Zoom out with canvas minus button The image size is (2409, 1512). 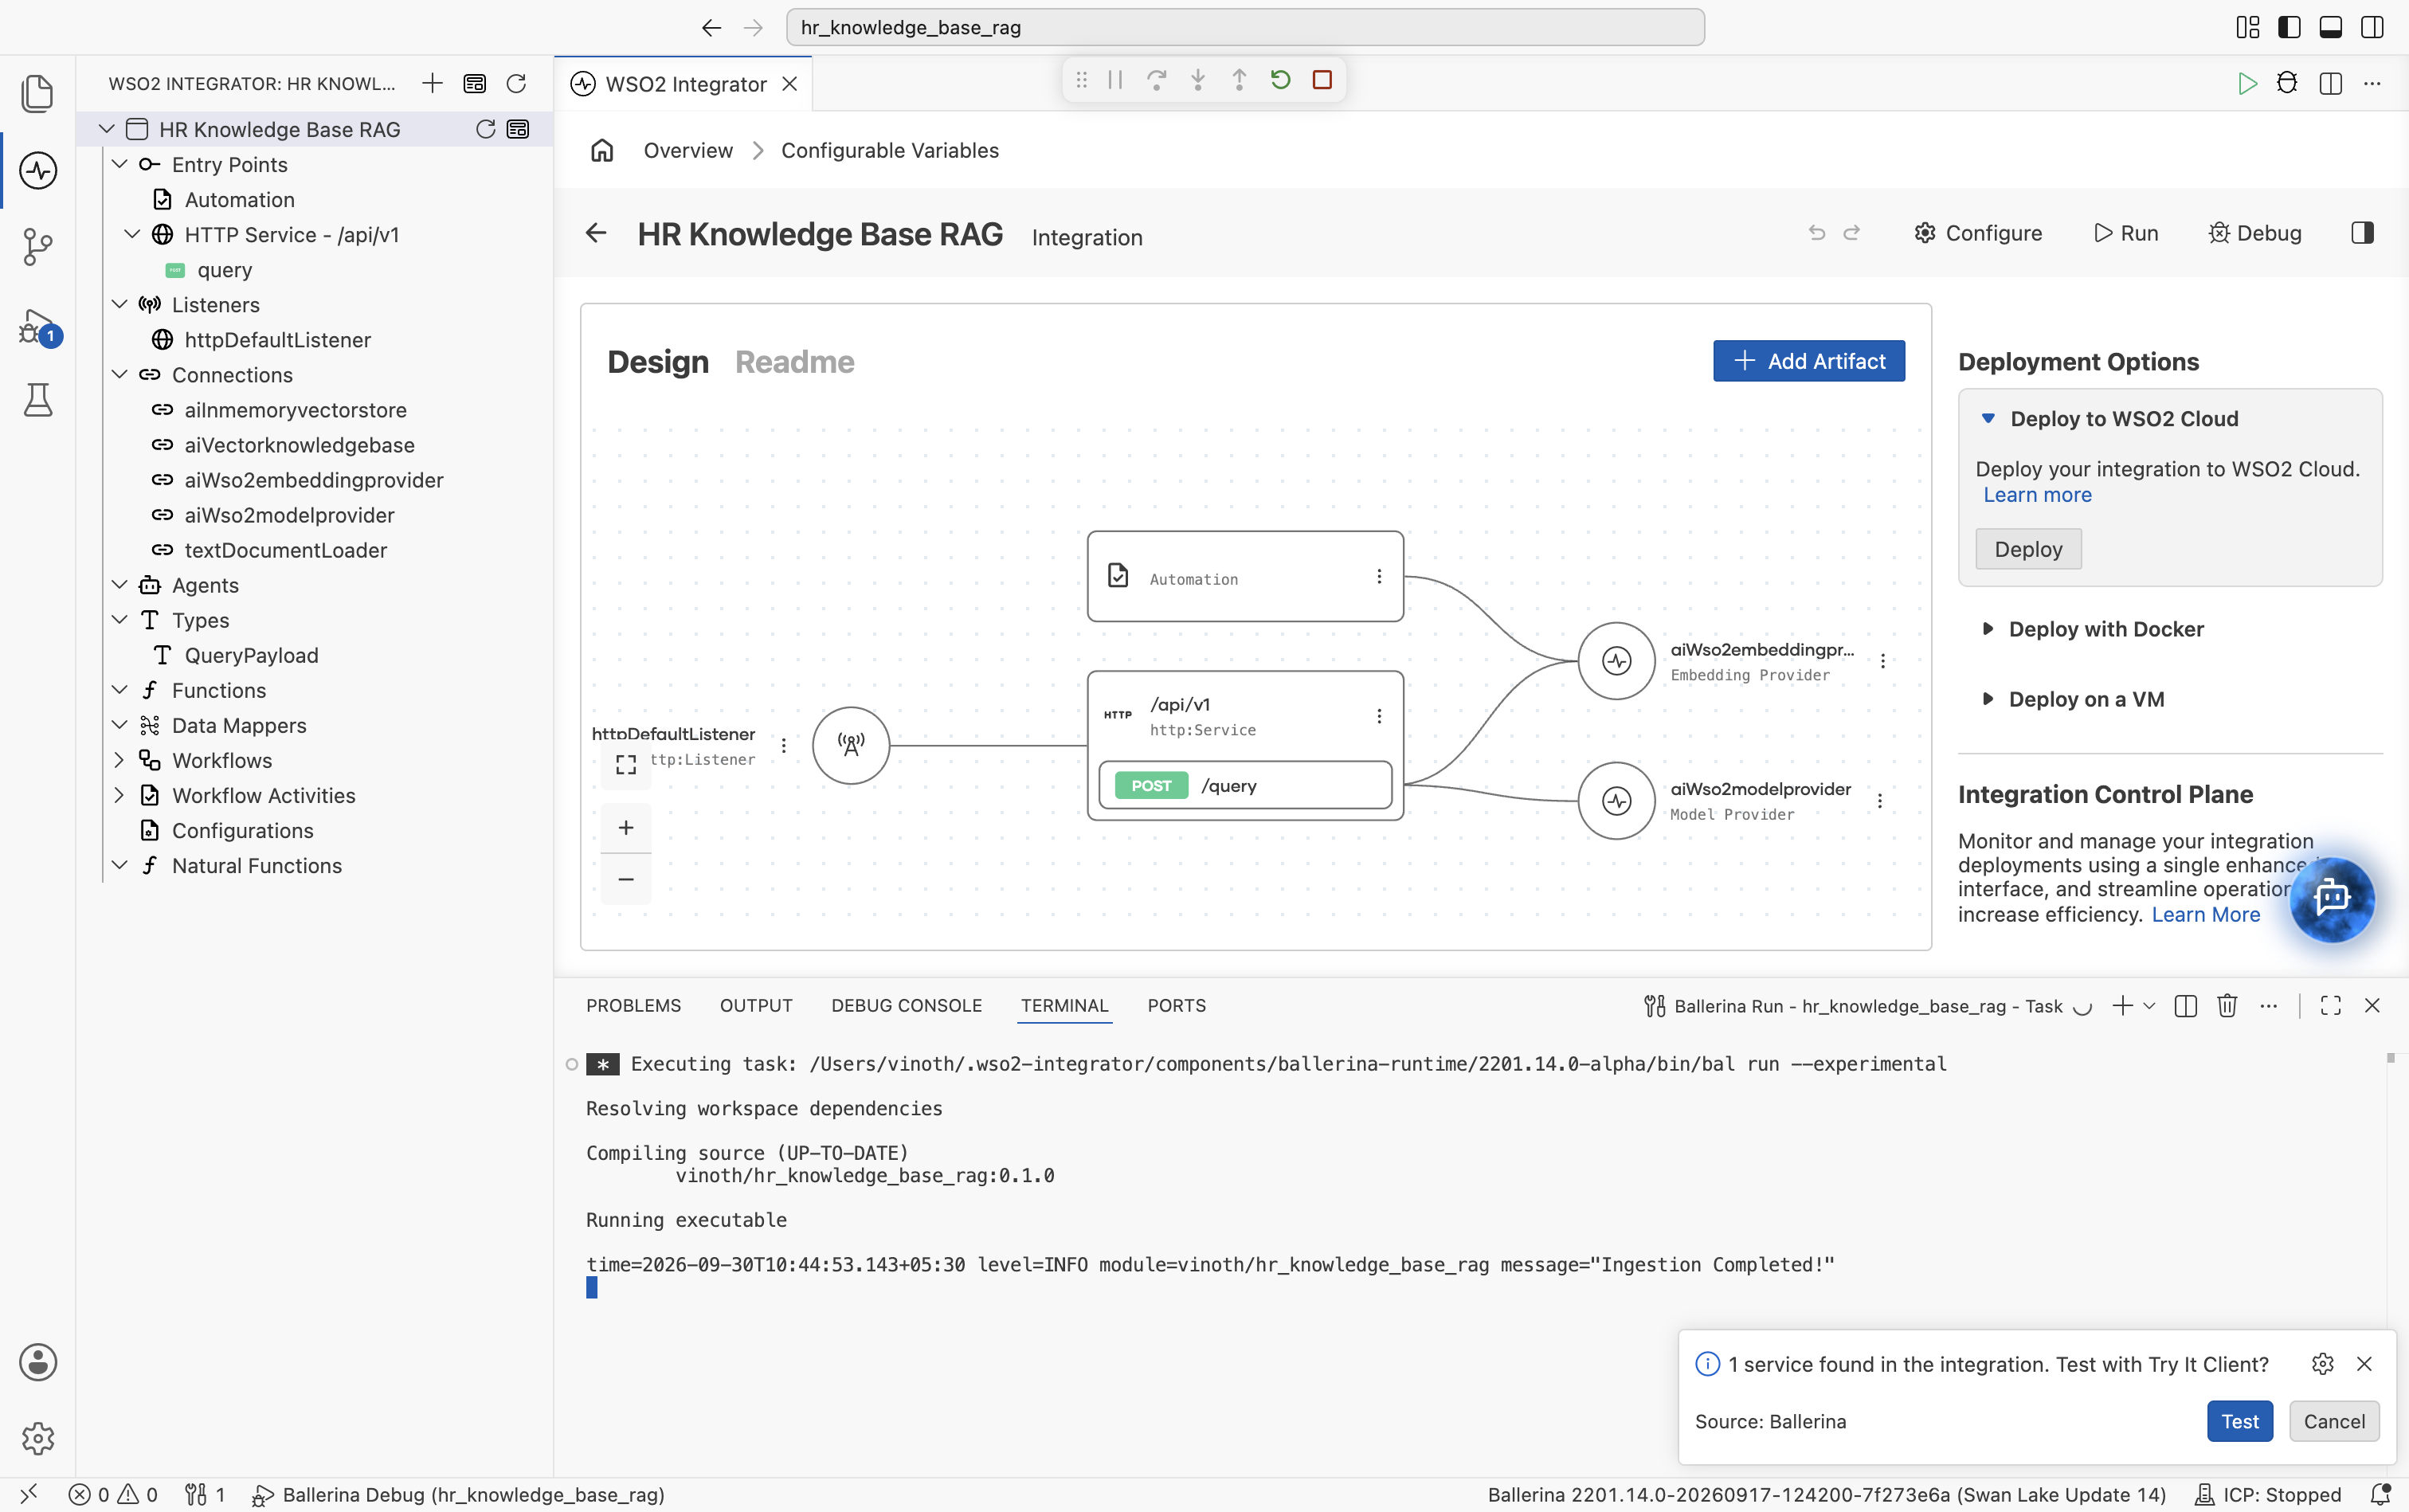626,879
